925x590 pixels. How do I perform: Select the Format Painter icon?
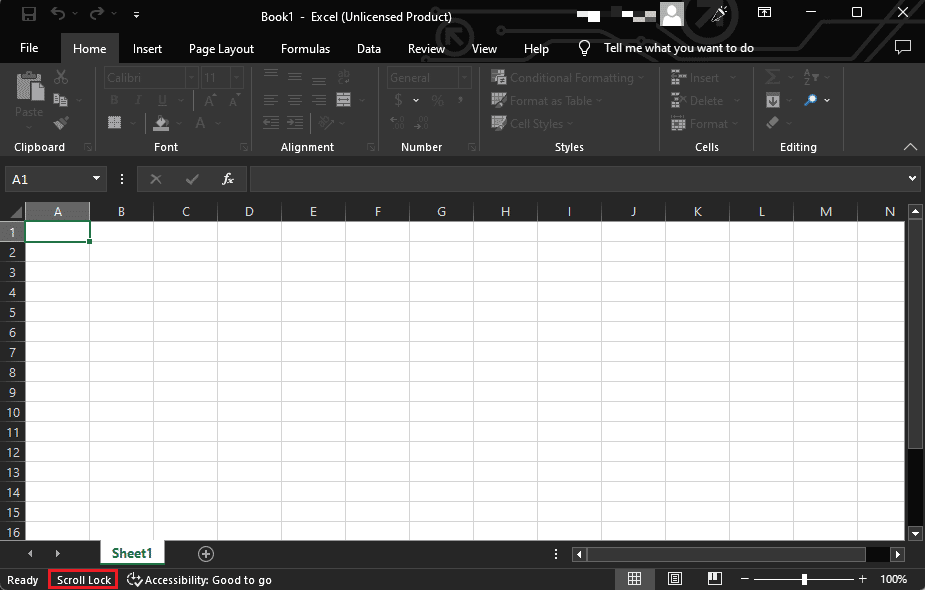pos(60,122)
